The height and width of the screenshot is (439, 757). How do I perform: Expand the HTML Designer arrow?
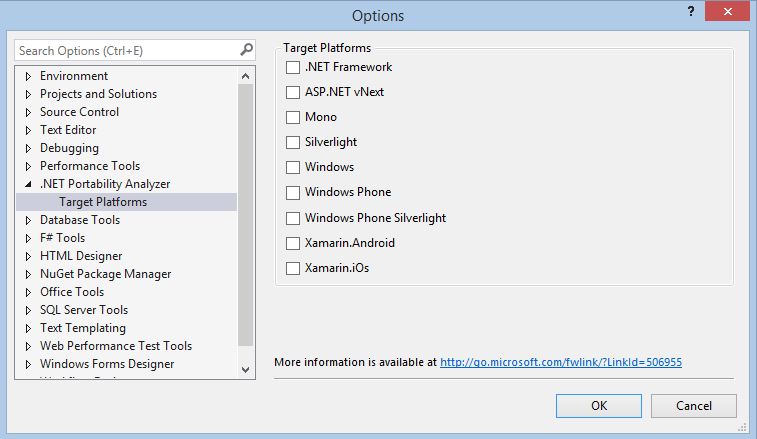click(x=28, y=256)
